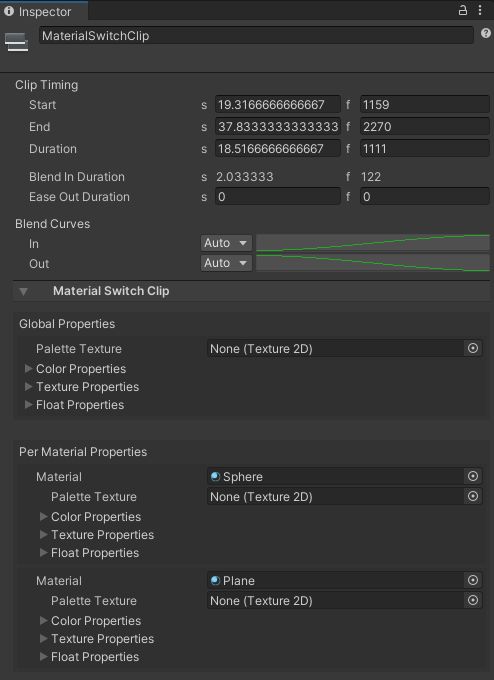
Task: Click the Ease Out Duration label
Action: click(79, 197)
